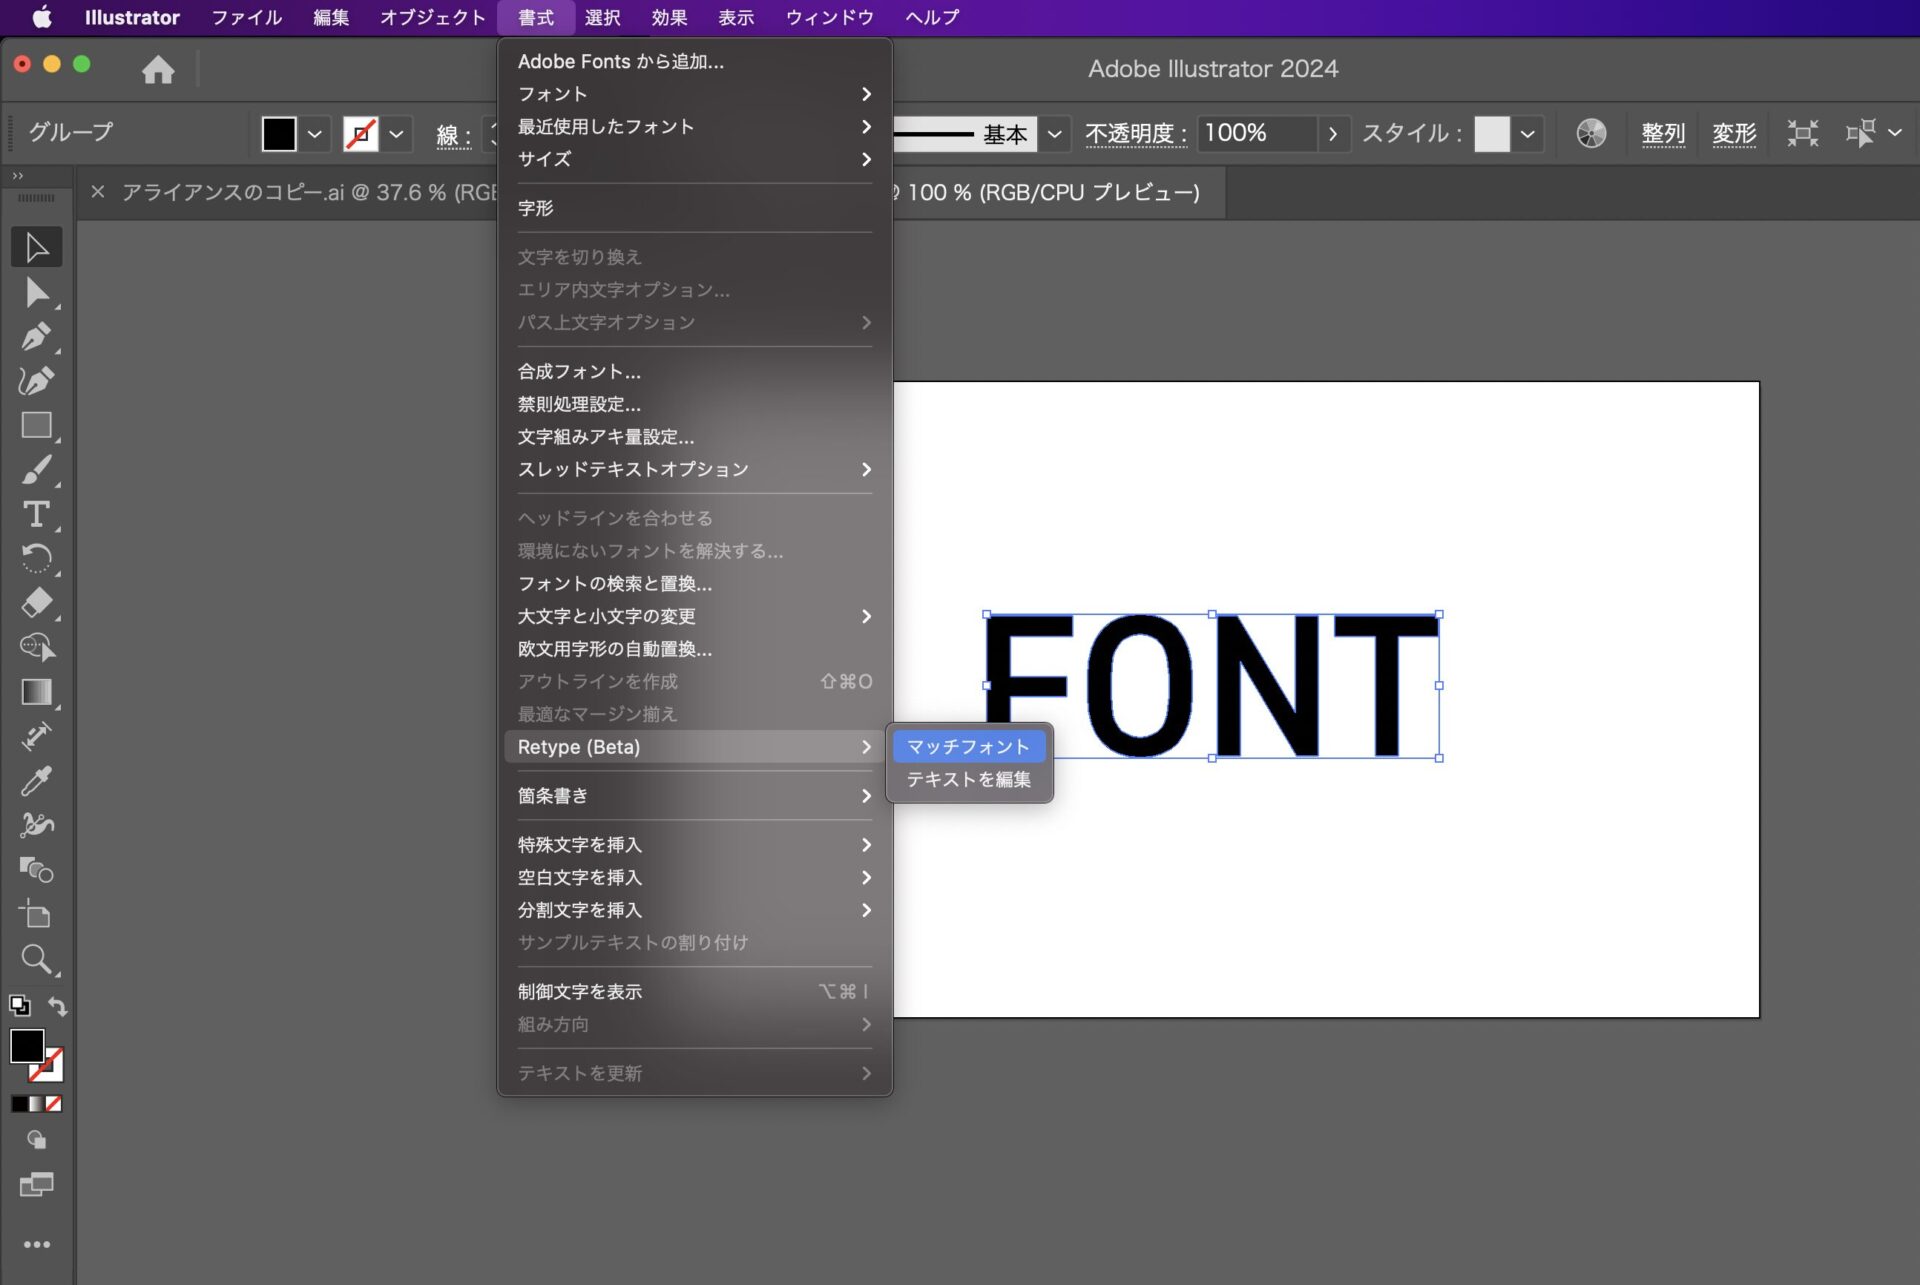The height and width of the screenshot is (1285, 1920).
Task: Set color mode to solid Color
Action: [19, 1104]
